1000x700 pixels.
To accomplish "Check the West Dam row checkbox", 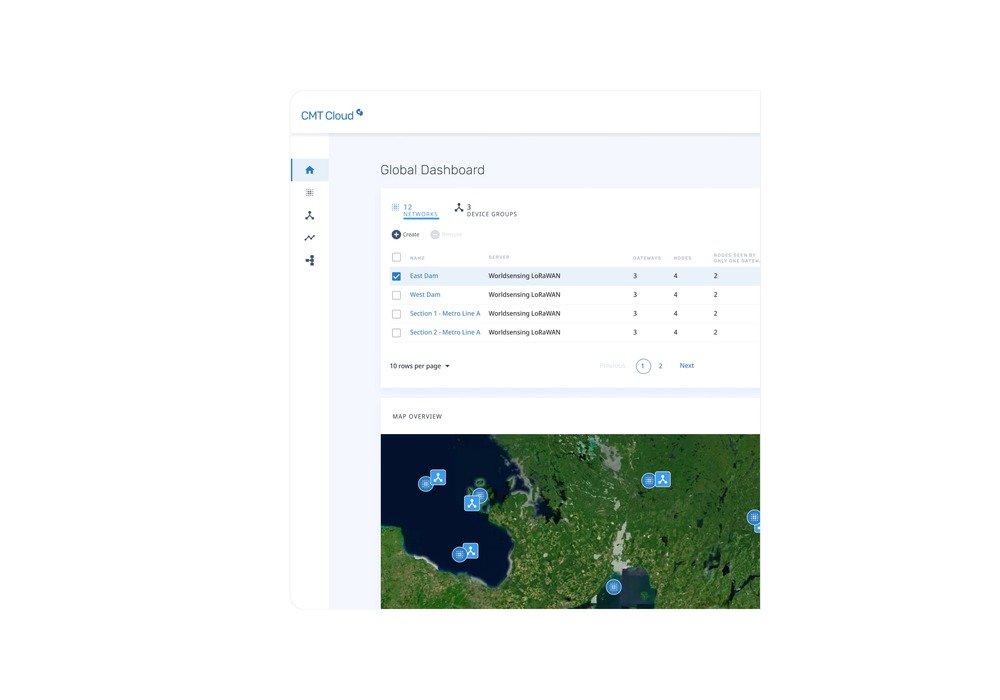I will coord(396,295).
